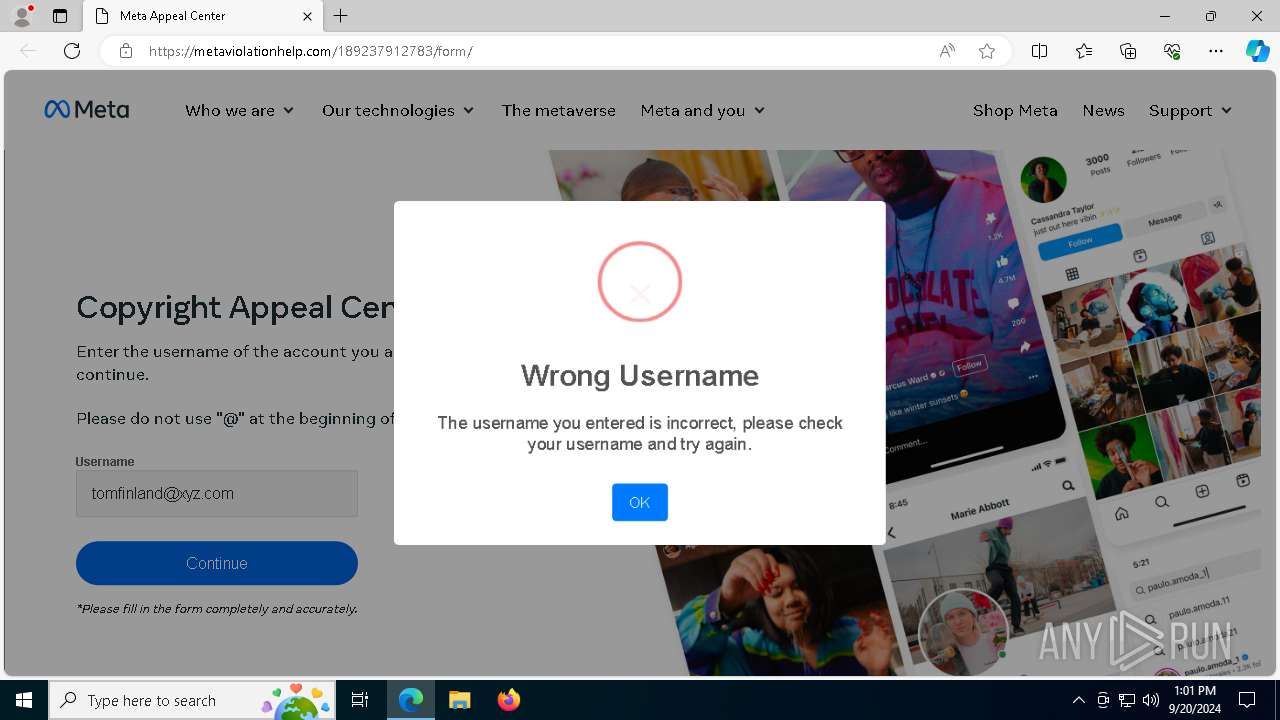Open the browser profile icon

tap(22, 16)
